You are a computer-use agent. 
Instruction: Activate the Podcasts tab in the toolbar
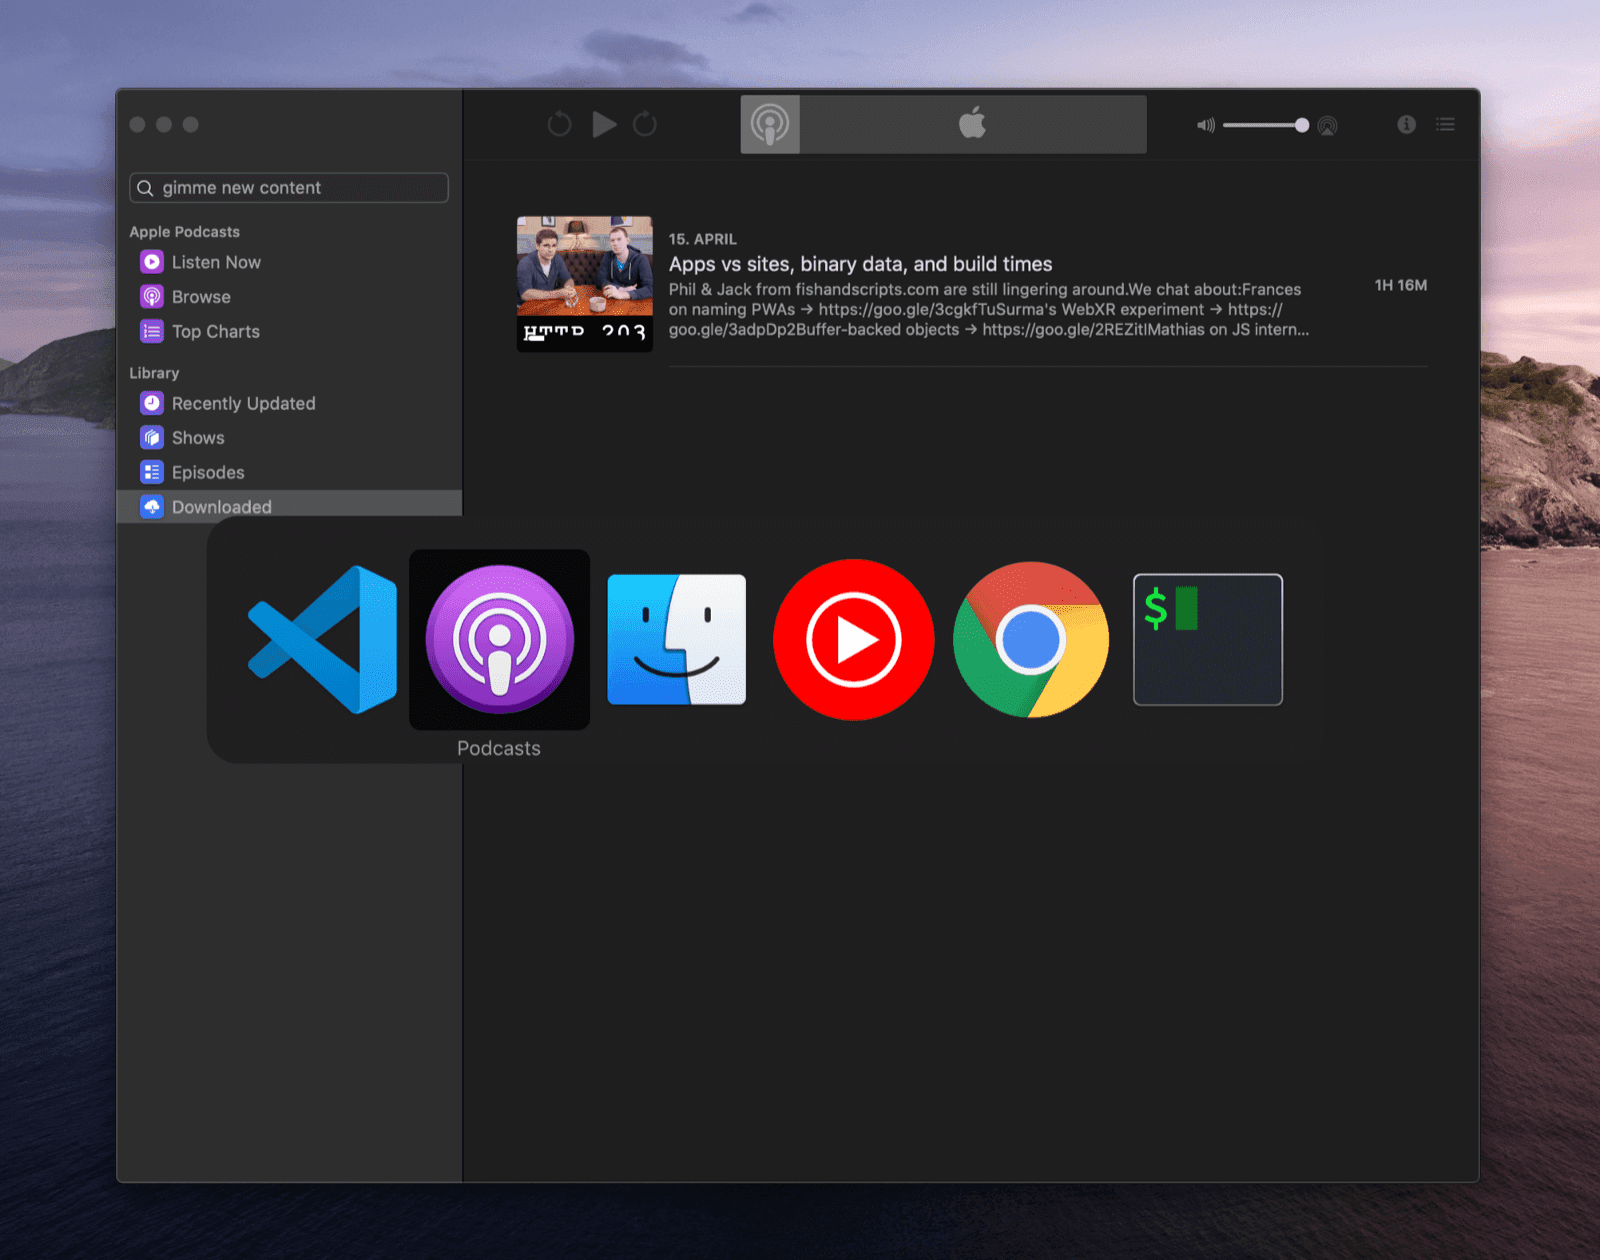pos(770,123)
